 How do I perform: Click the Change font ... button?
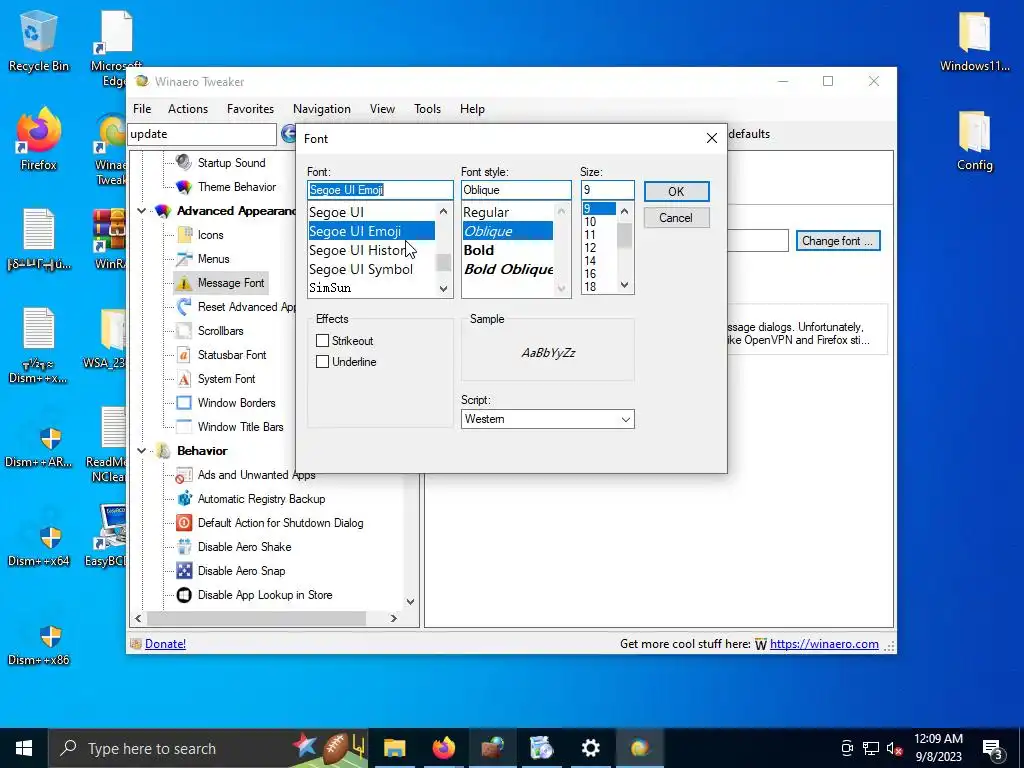click(x=838, y=241)
